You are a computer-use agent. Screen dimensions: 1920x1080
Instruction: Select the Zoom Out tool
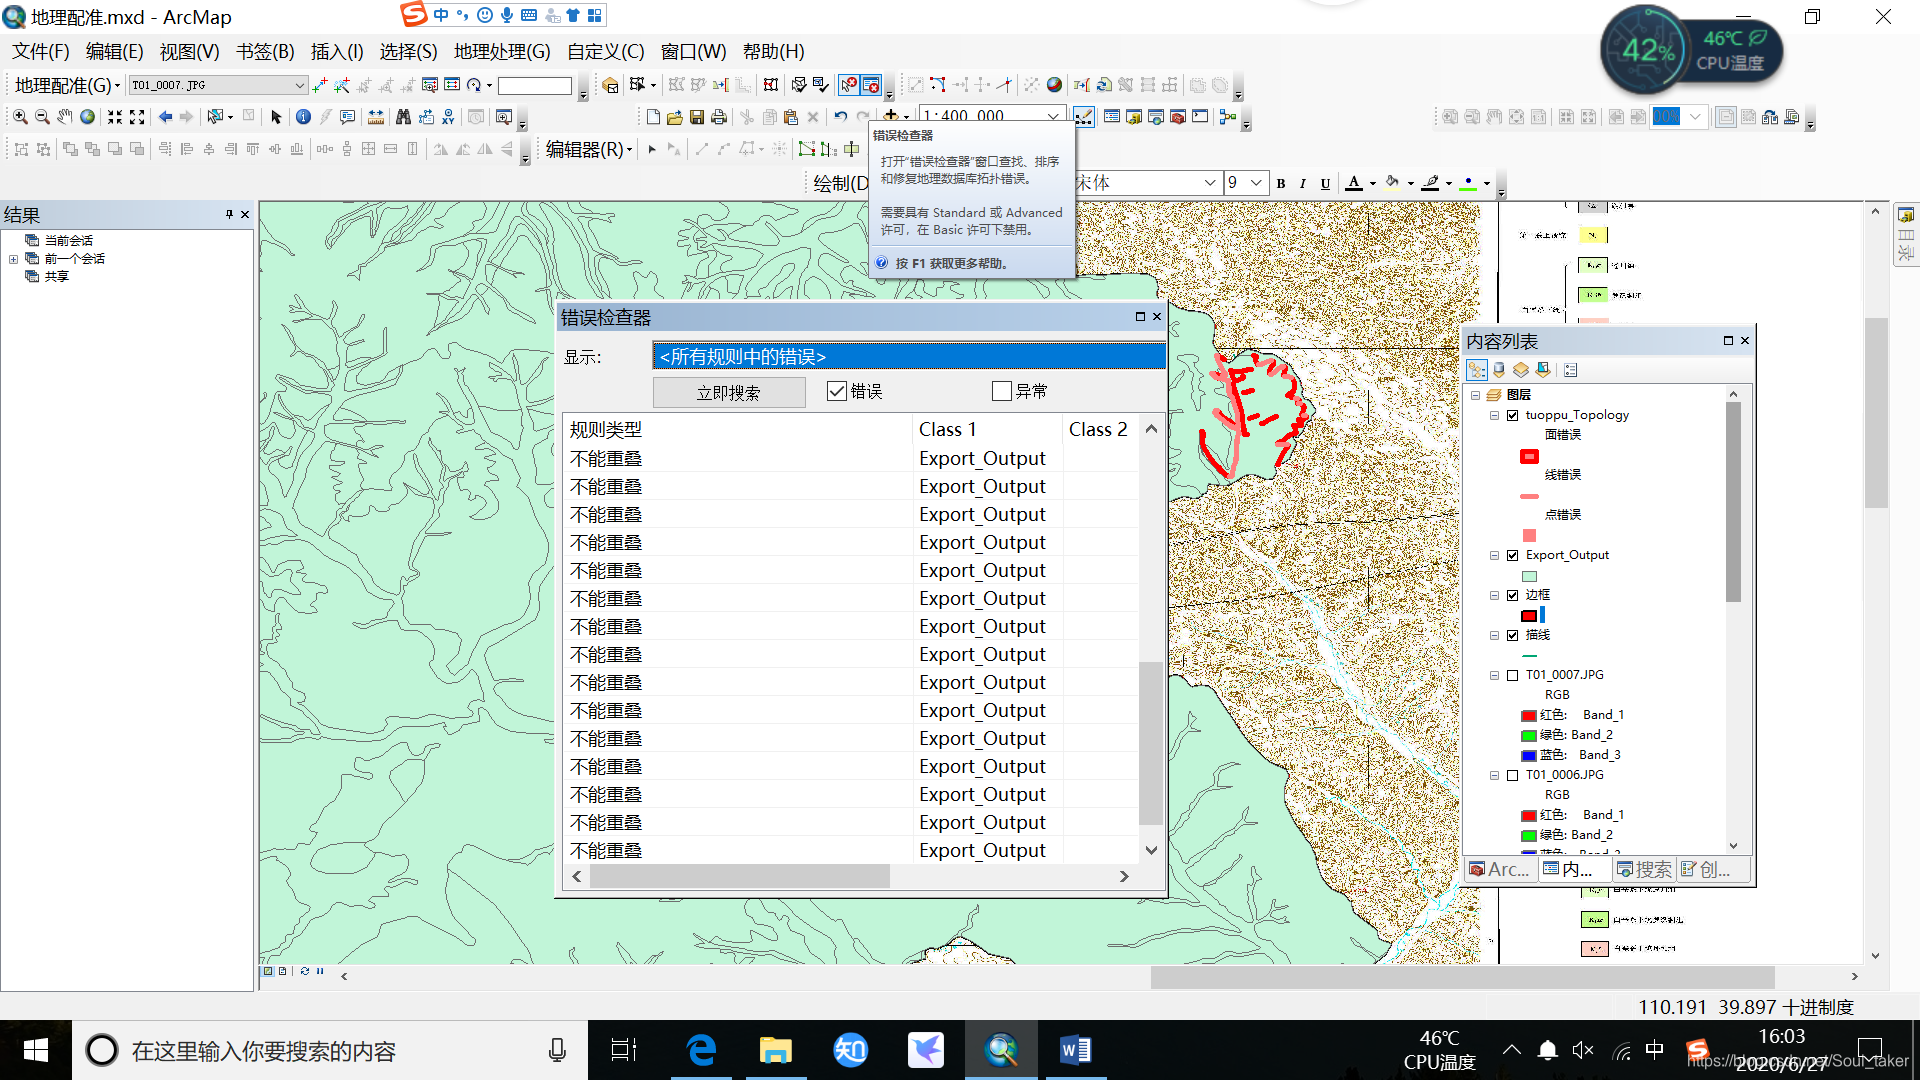point(42,117)
